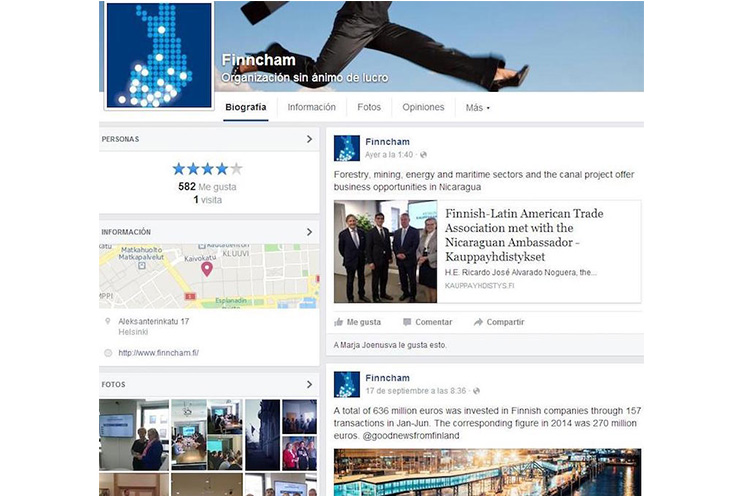This screenshot has height=496, width=744.
Task: Click the Marja Joenusva name
Action: [367, 345]
